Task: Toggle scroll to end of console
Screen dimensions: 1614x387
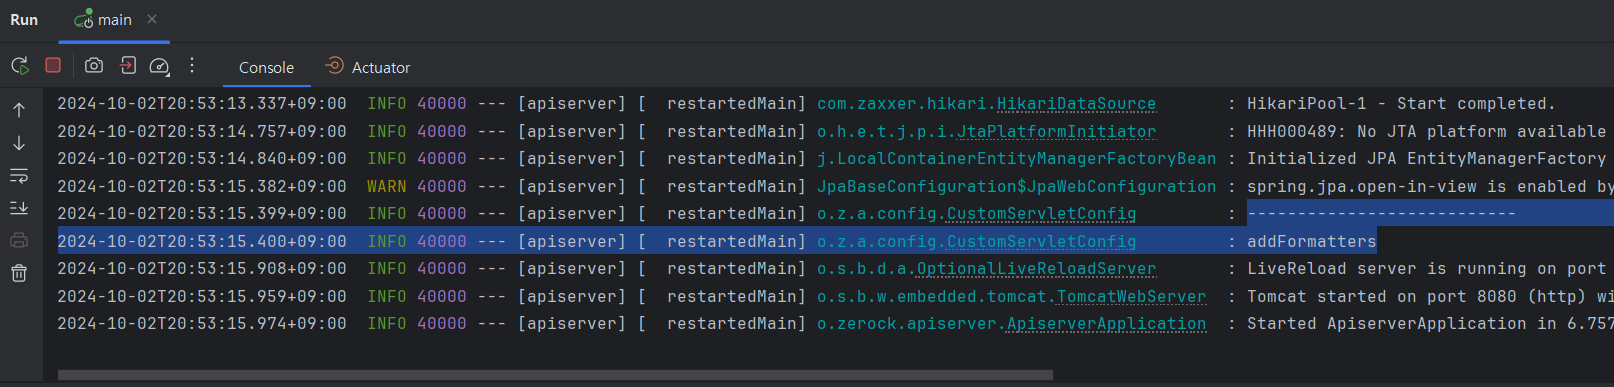Action: [19, 208]
